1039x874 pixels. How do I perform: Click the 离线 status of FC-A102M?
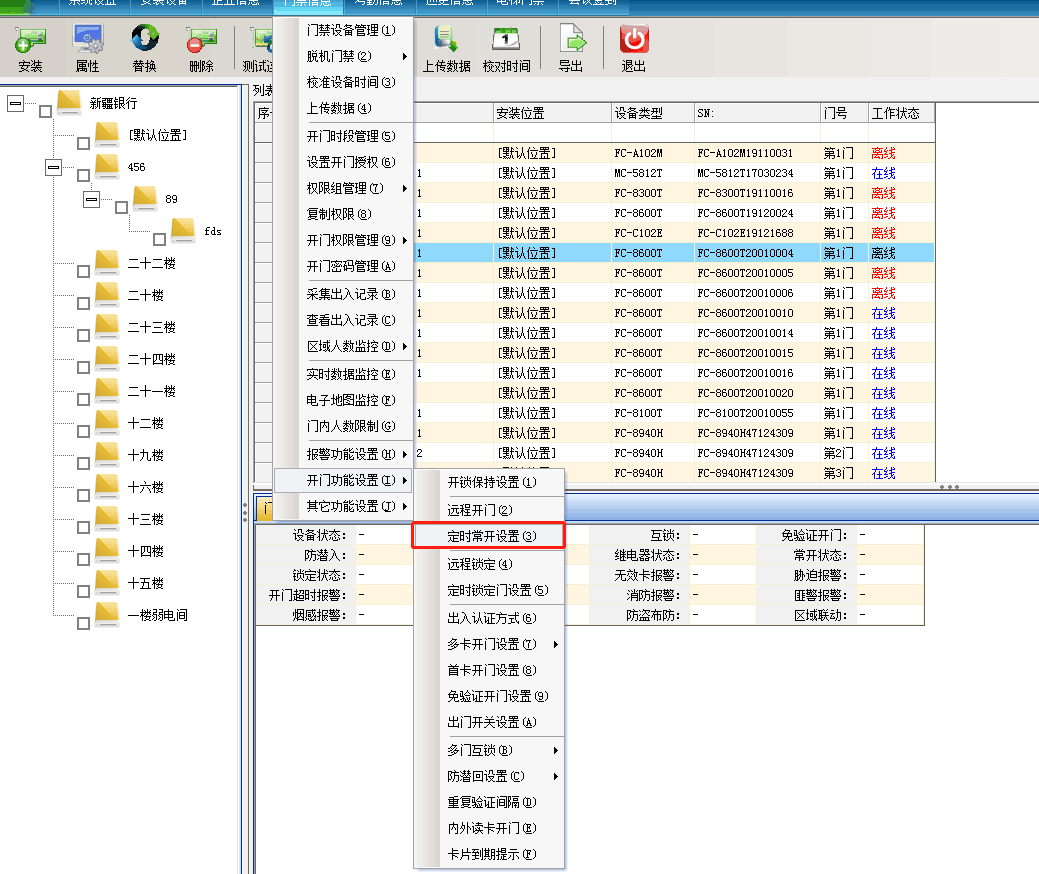pyautogui.click(x=883, y=153)
